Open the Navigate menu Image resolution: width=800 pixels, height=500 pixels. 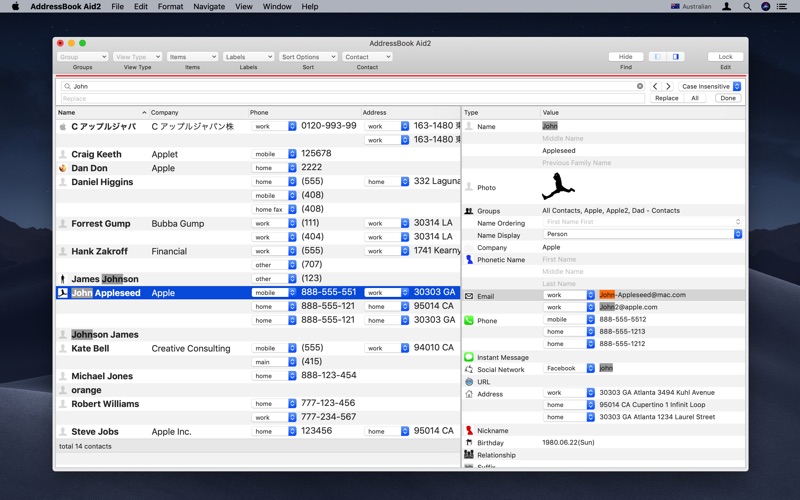(x=209, y=7)
